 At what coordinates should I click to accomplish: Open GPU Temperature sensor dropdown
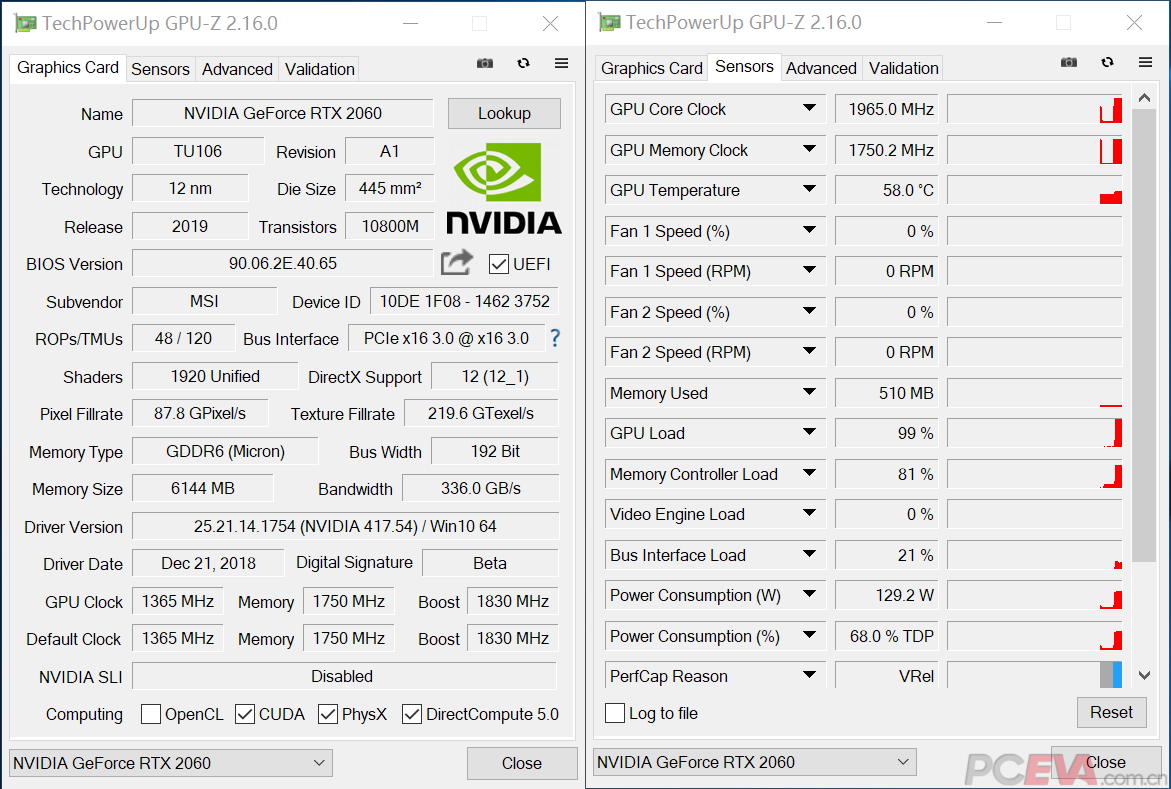(809, 190)
